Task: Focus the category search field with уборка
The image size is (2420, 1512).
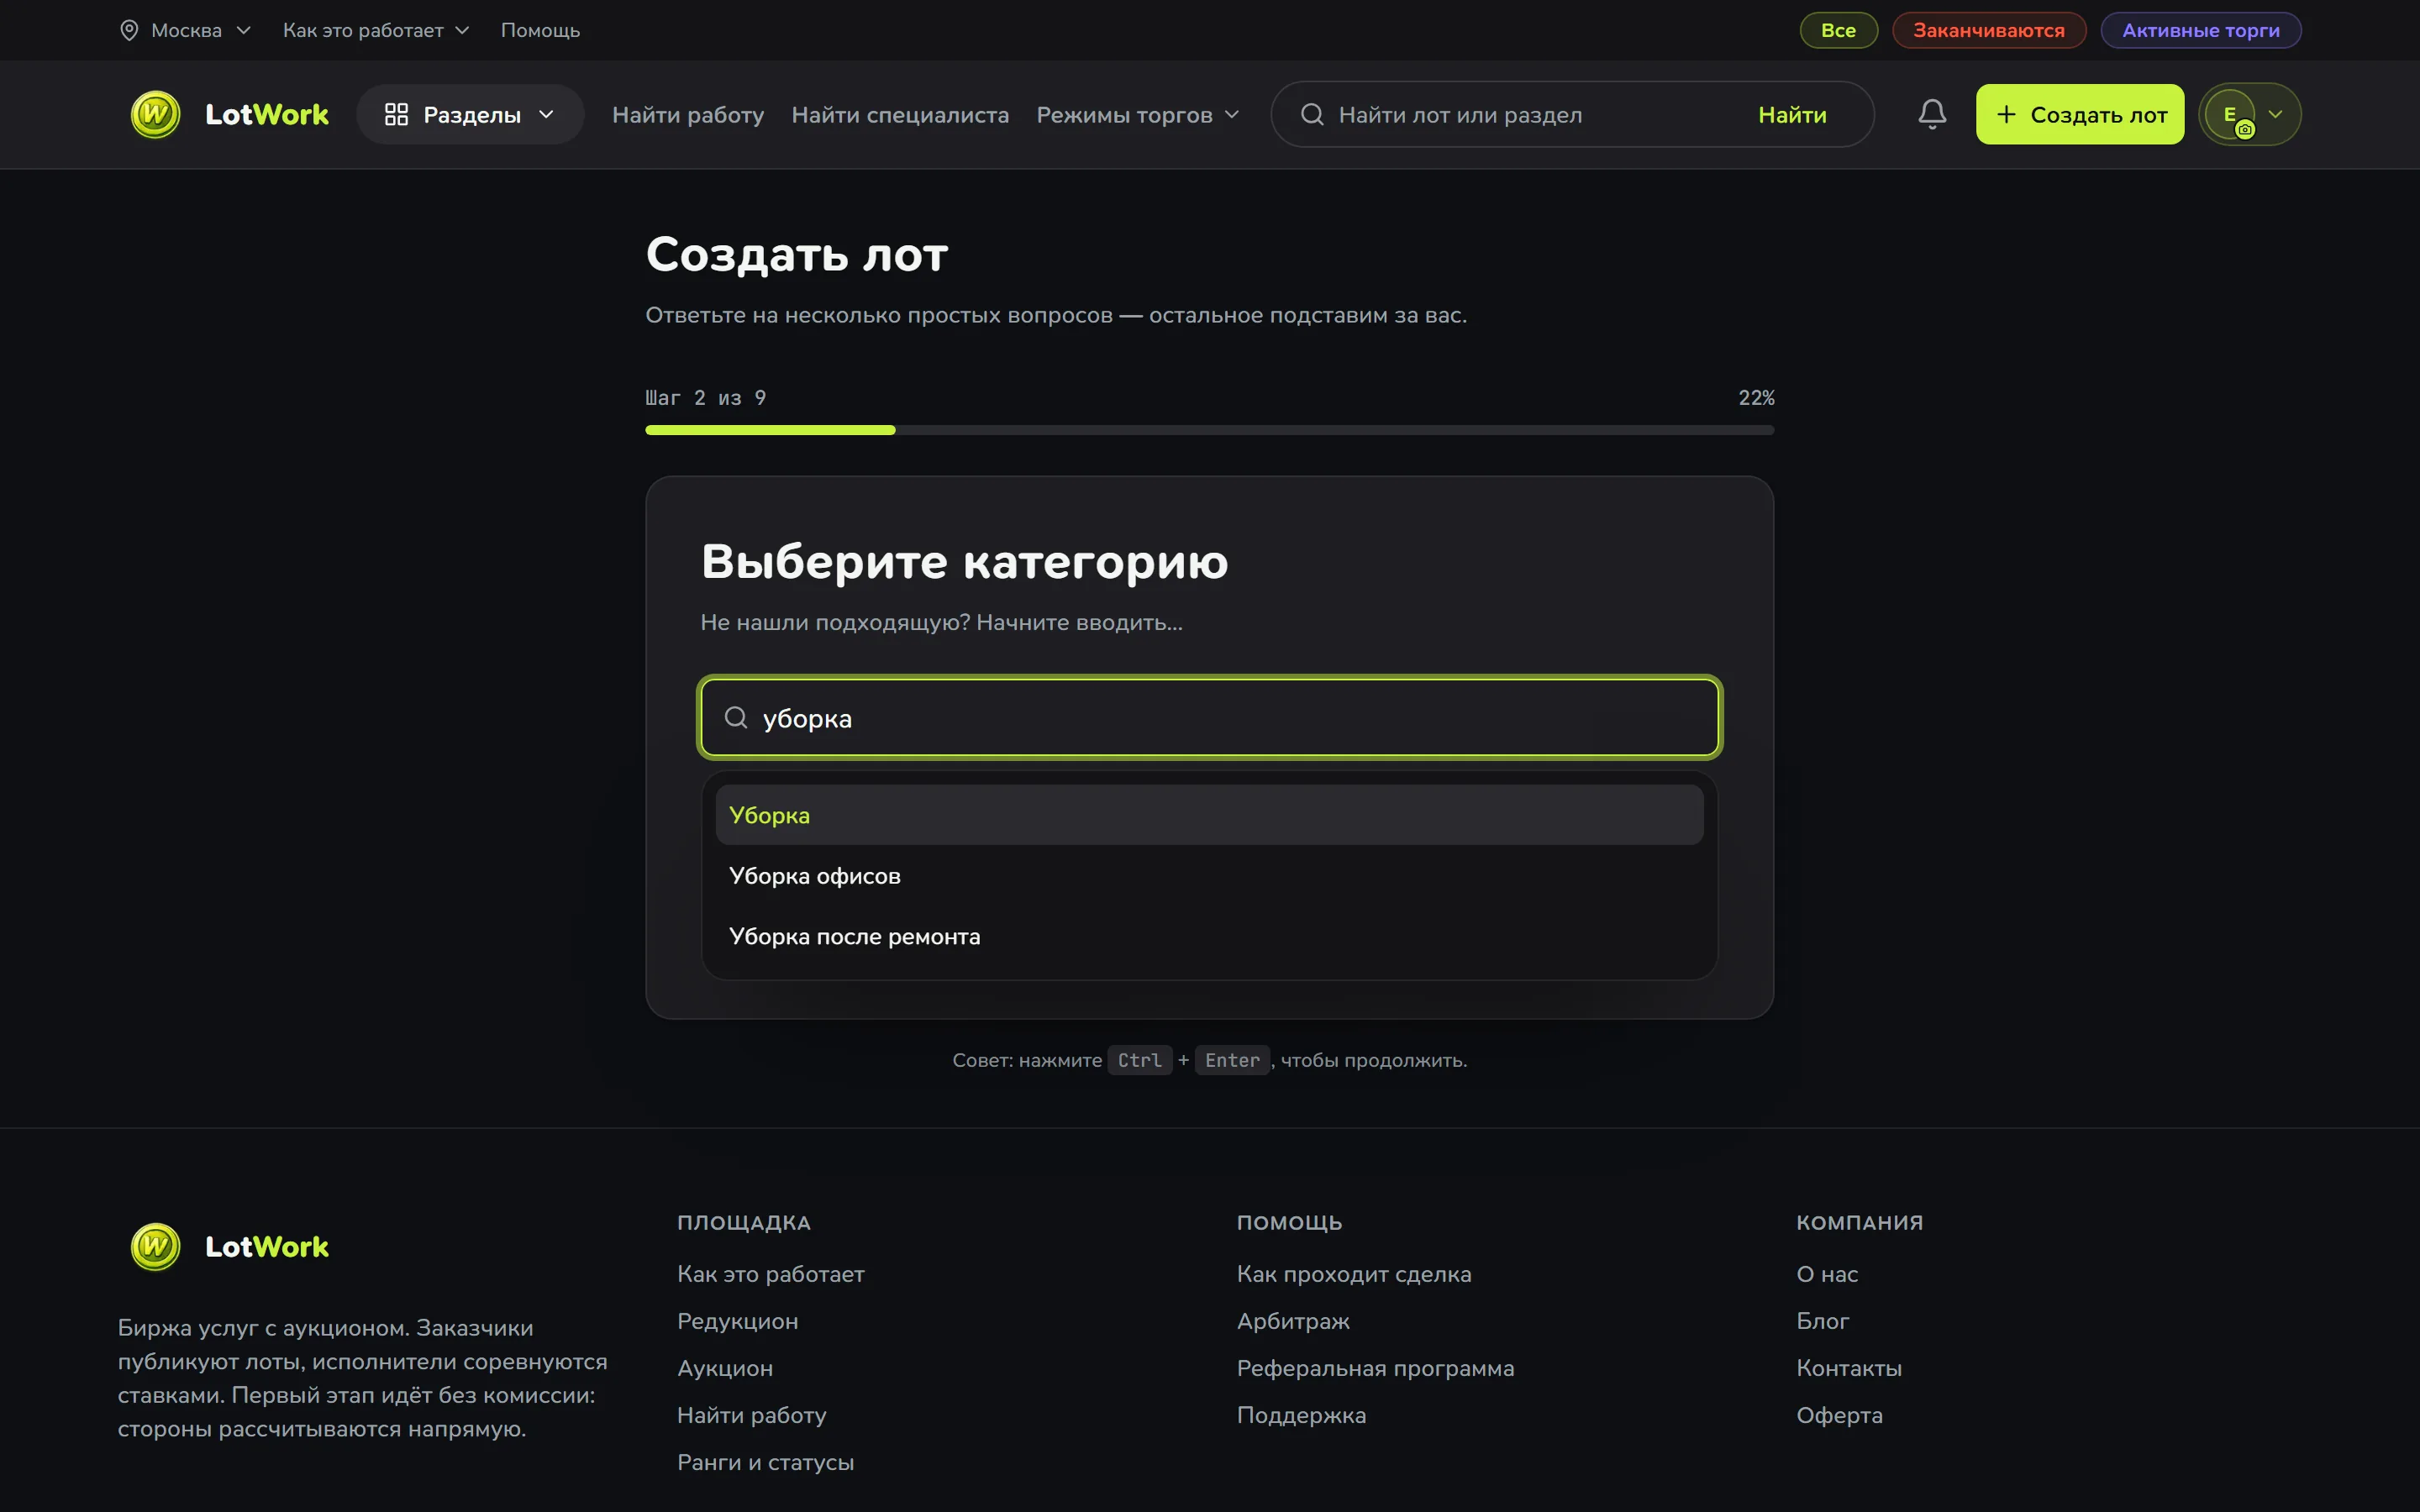Action: tap(1209, 717)
